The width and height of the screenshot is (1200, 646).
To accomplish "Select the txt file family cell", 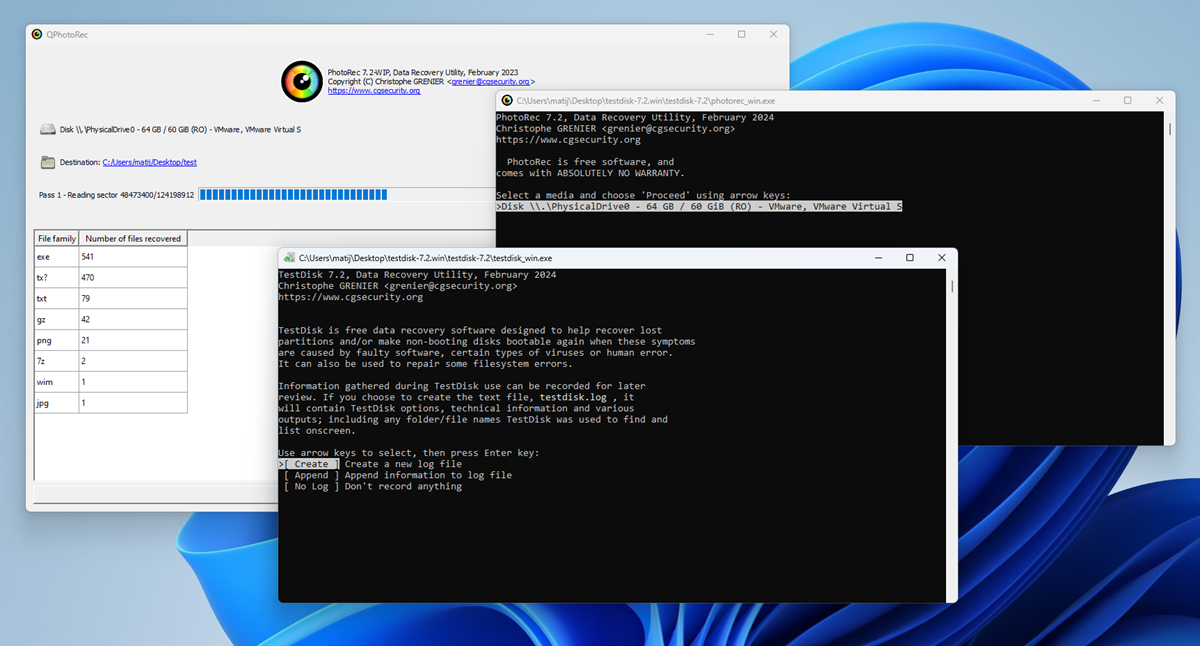I will click(x=57, y=299).
